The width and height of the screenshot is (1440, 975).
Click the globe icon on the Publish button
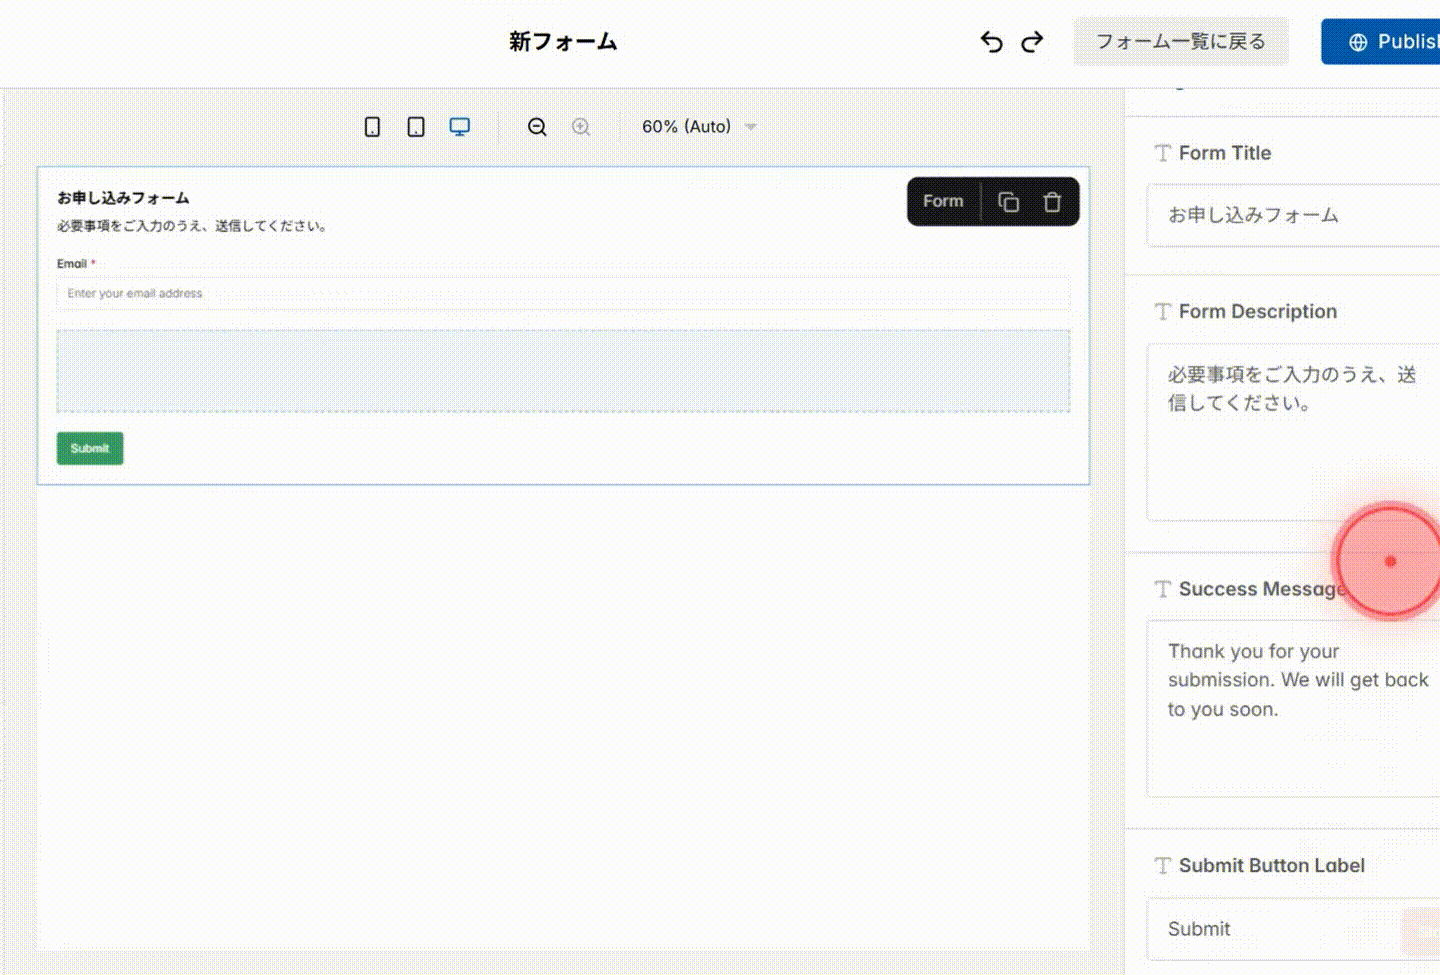tap(1358, 41)
